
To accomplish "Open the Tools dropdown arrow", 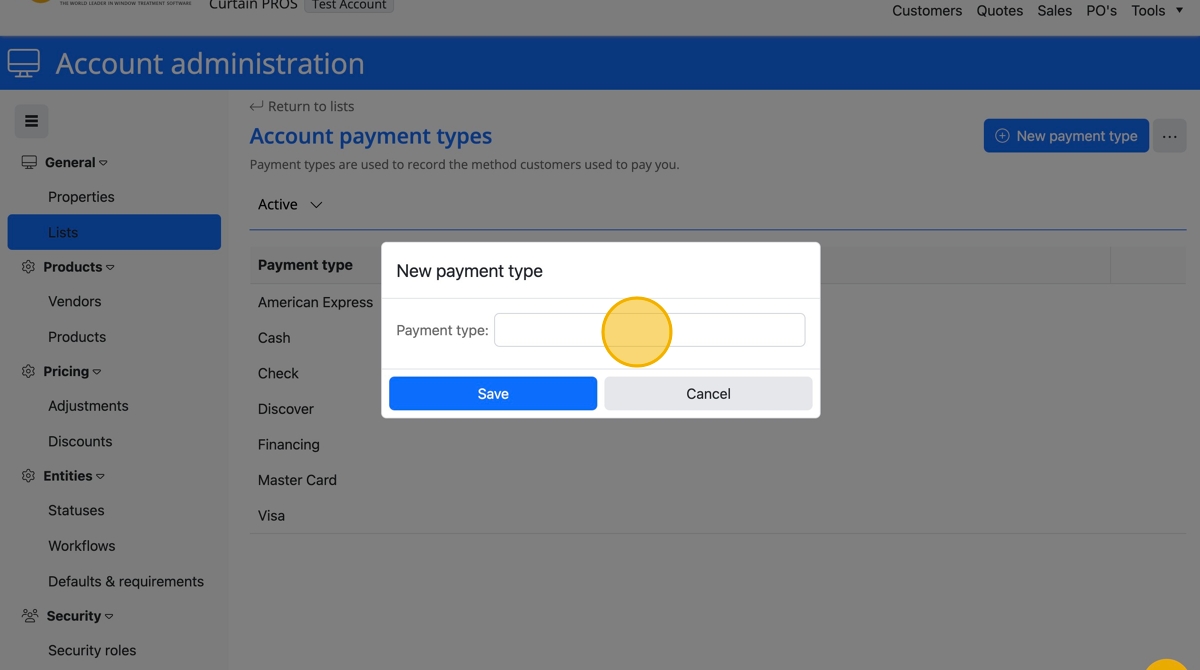I will pos(1179,10).
